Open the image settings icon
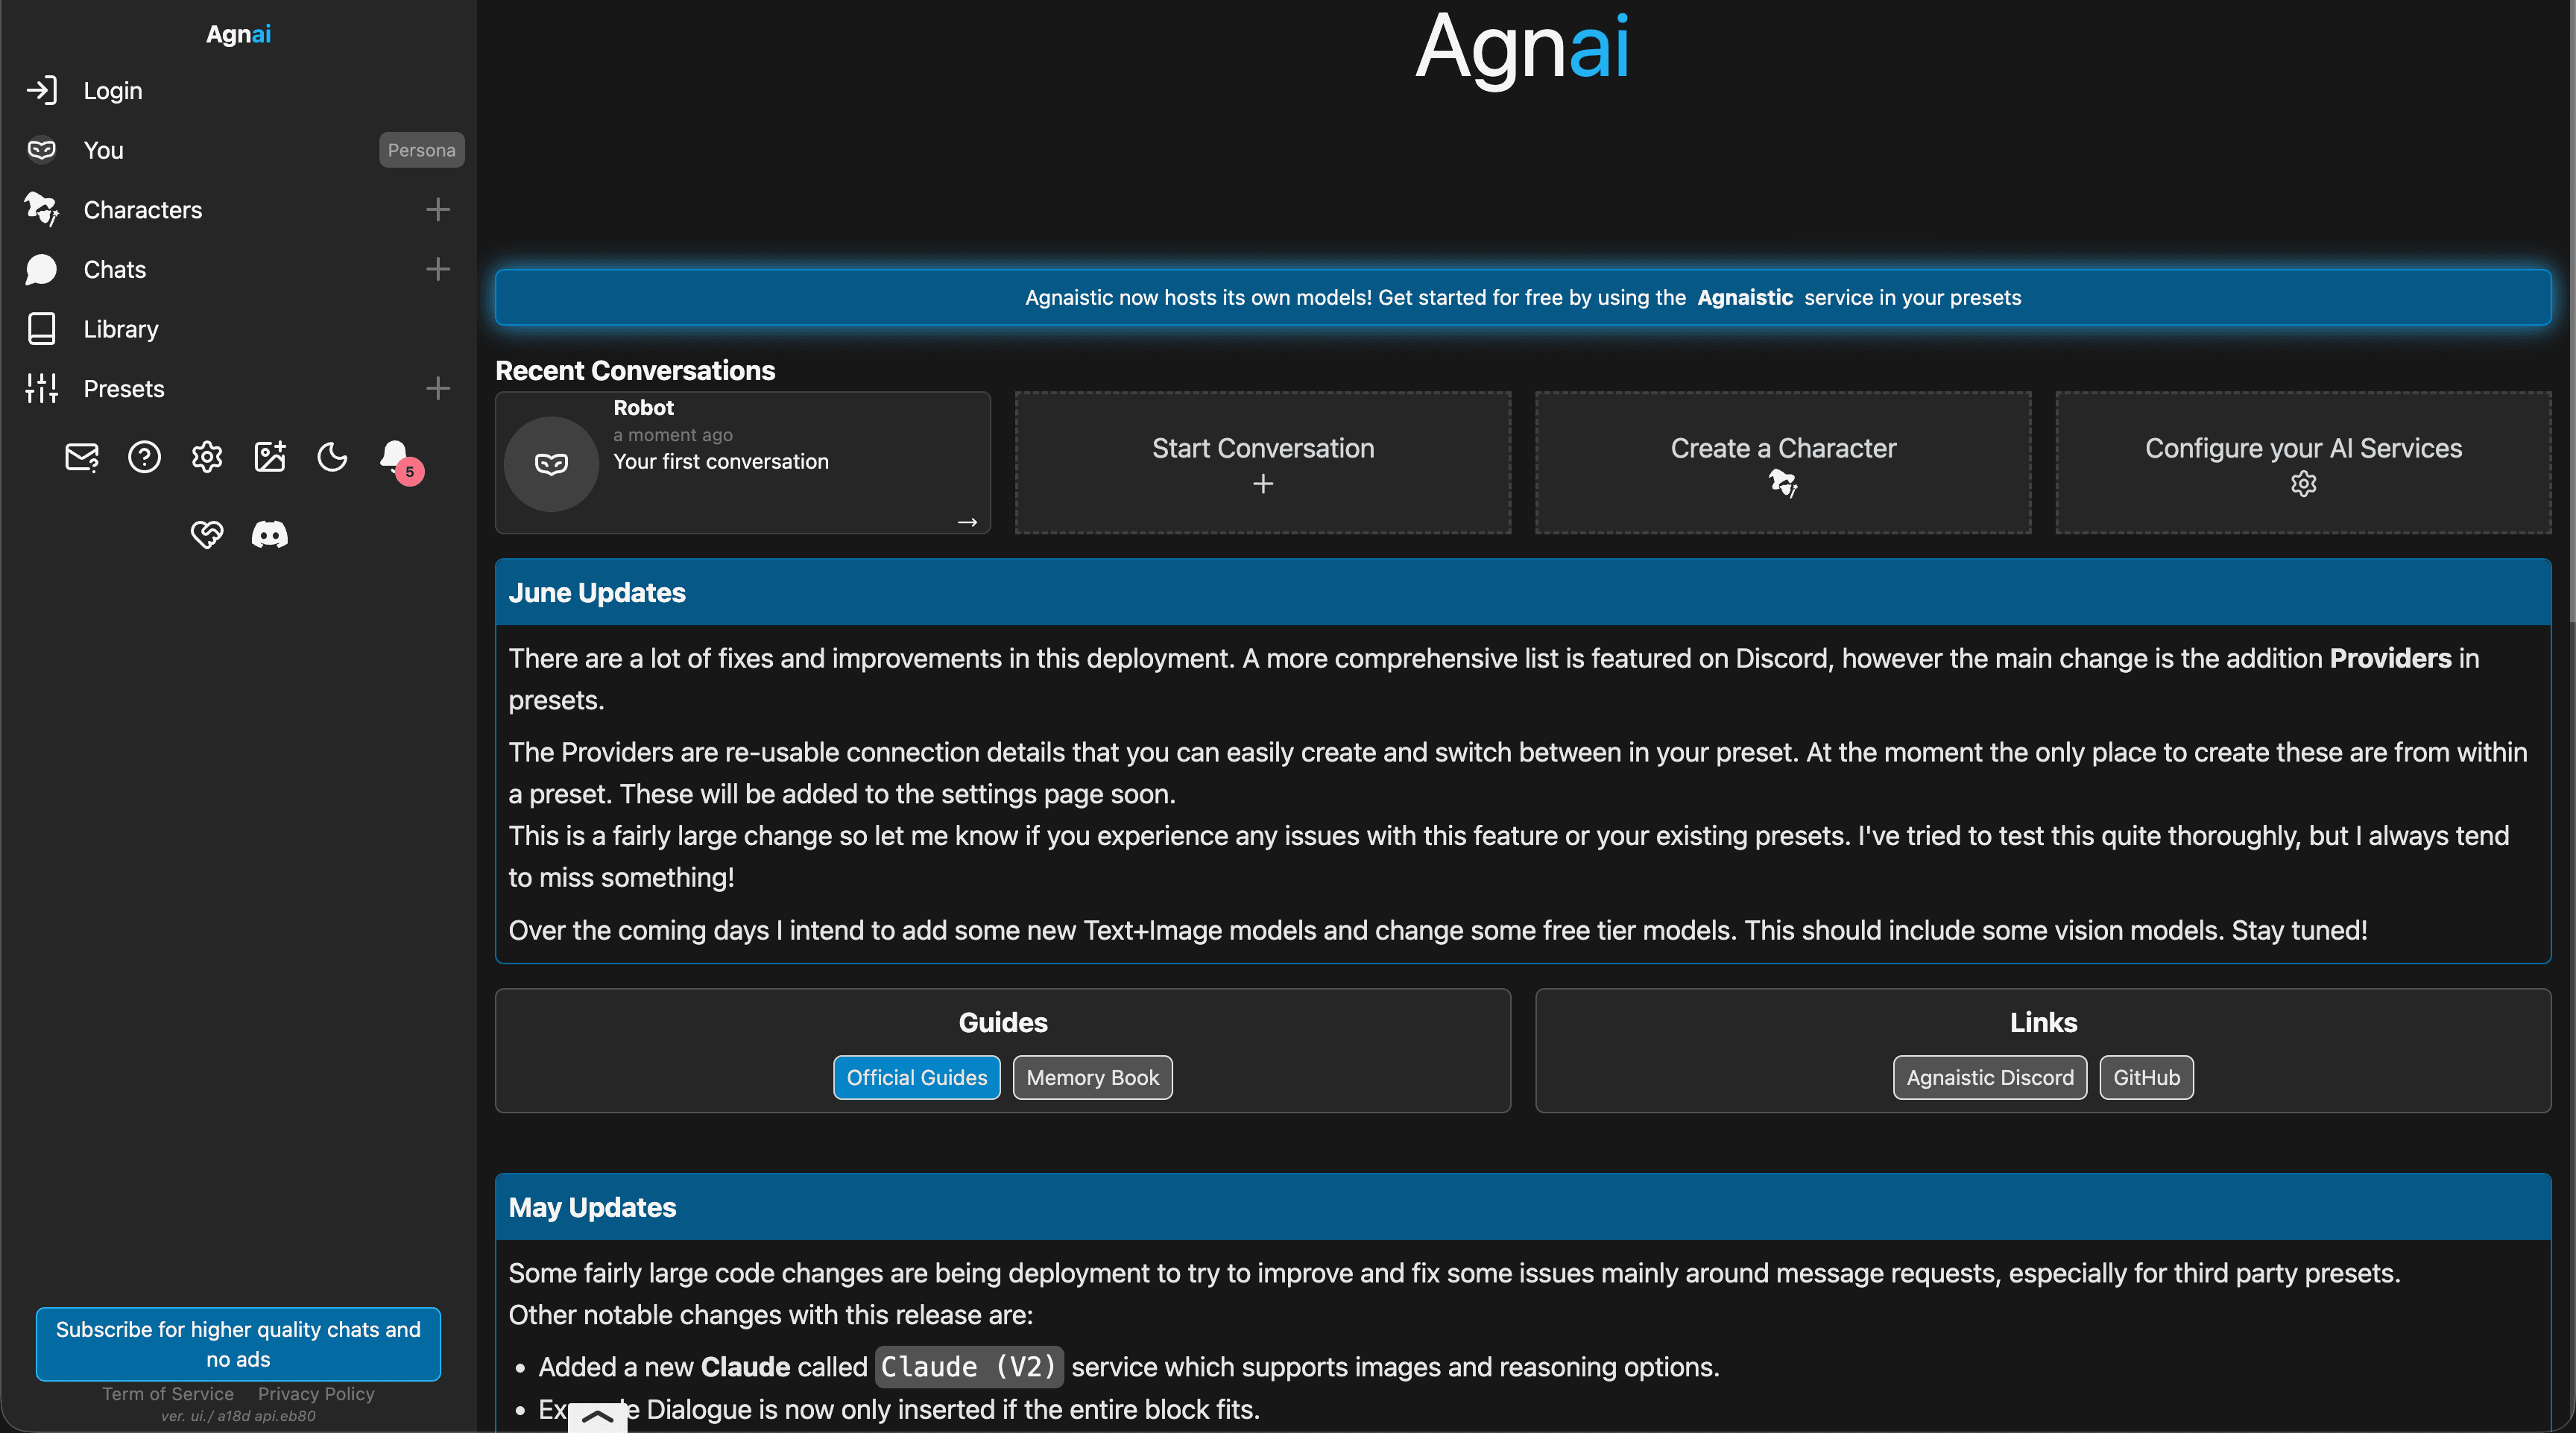 pos(270,457)
